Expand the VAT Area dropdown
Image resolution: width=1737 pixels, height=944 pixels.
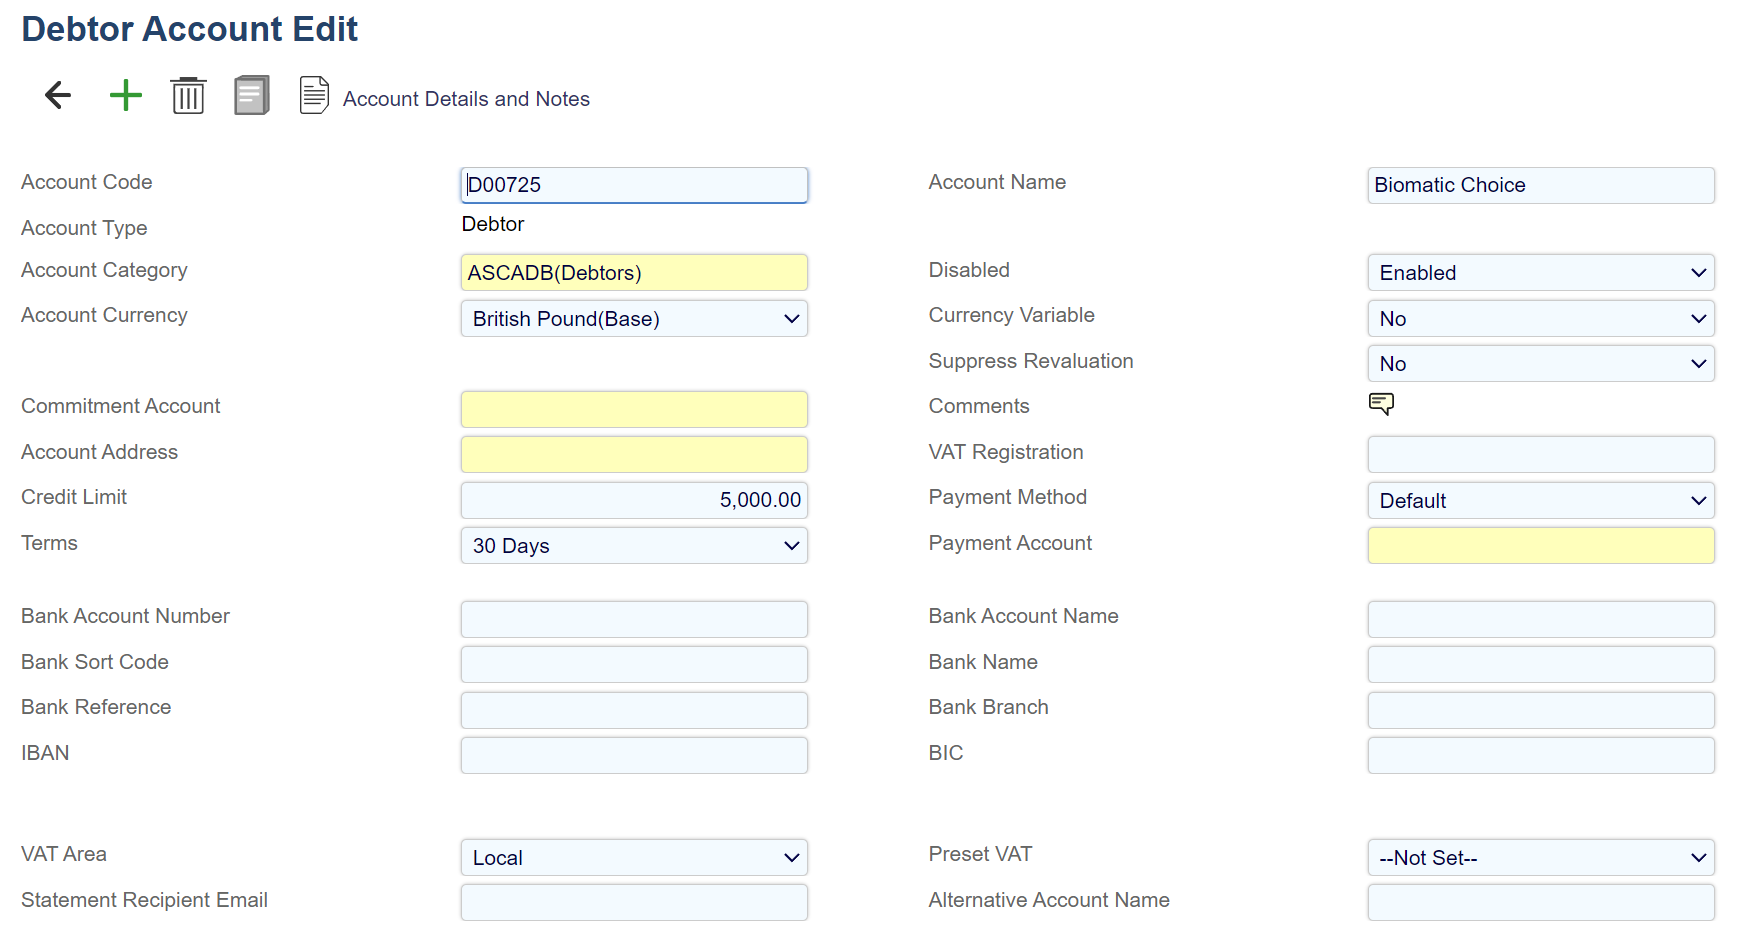click(634, 858)
